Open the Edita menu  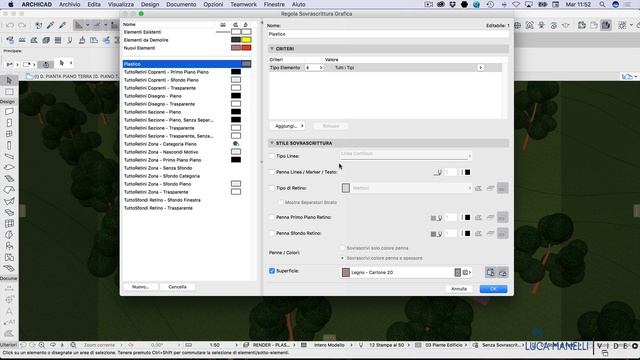(94, 4)
